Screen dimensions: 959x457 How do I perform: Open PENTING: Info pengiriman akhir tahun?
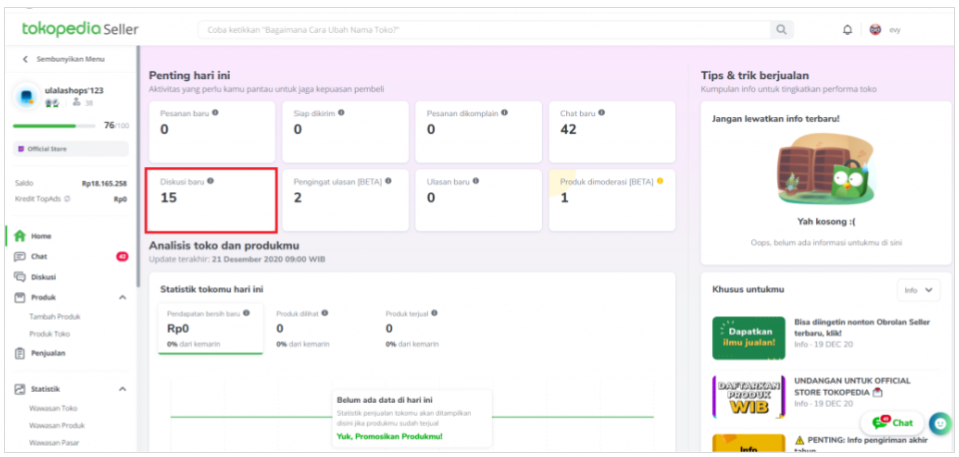point(861,445)
